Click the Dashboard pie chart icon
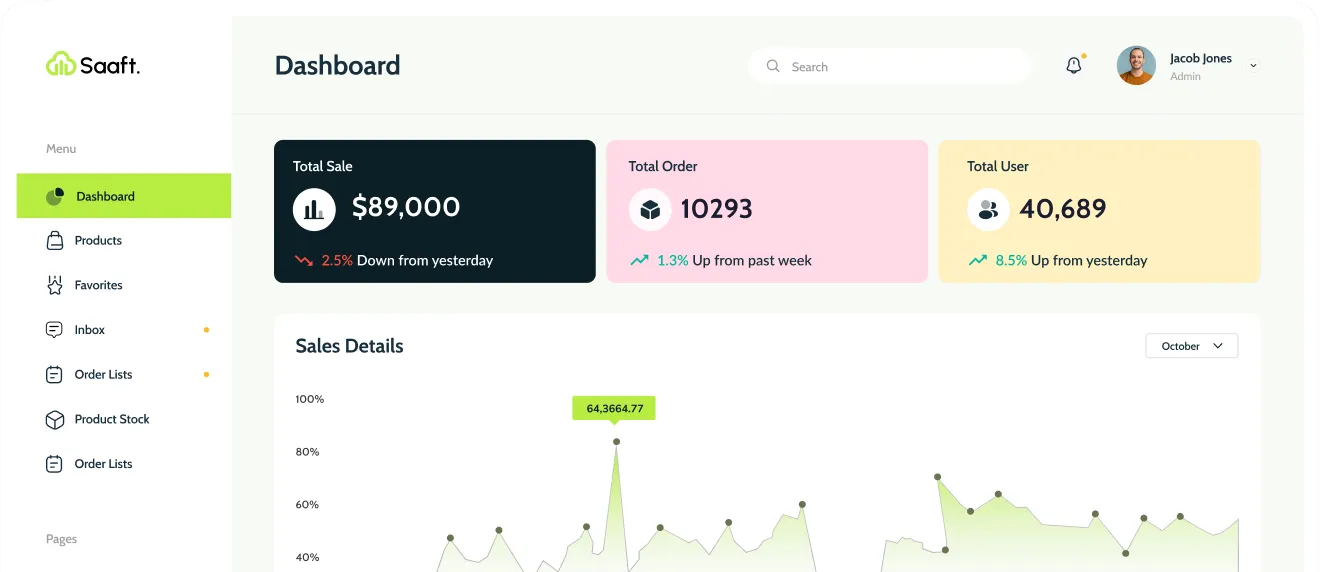The width and height of the screenshot is (1320, 572). 55,196
